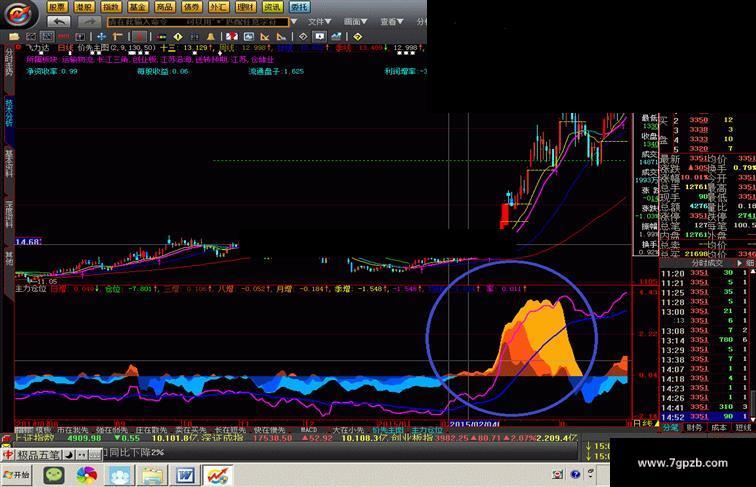The height and width of the screenshot is (487, 756).
Task: Select the 分笔 tab at bottom right
Action: click(x=670, y=428)
